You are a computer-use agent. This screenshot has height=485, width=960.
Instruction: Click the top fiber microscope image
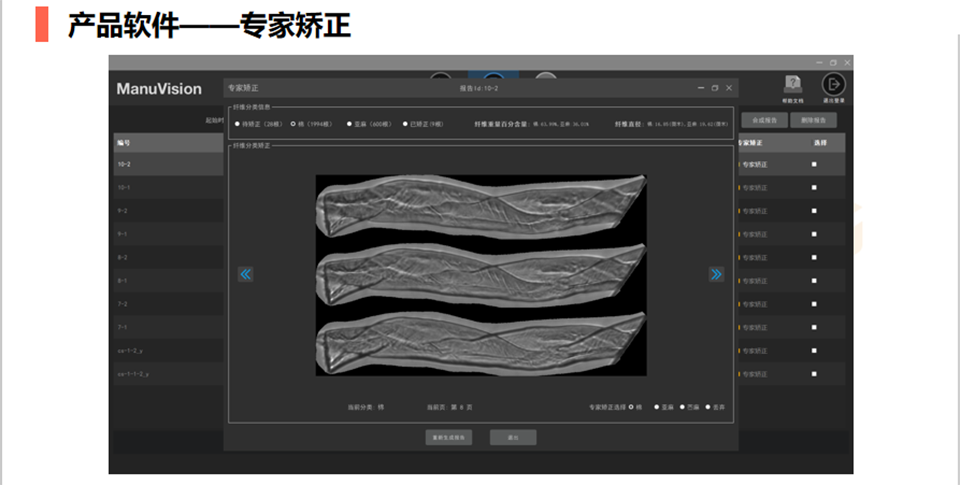pyautogui.click(x=481, y=206)
